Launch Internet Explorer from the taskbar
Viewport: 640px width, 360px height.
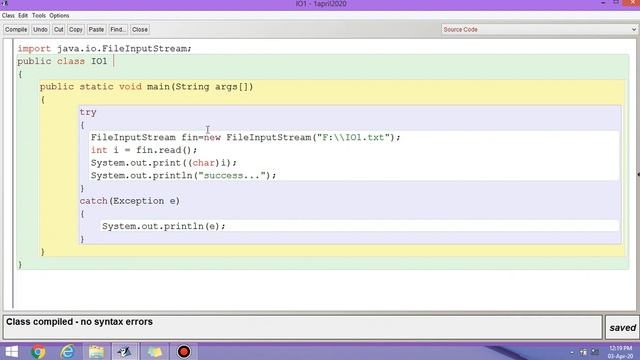(67, 351)
